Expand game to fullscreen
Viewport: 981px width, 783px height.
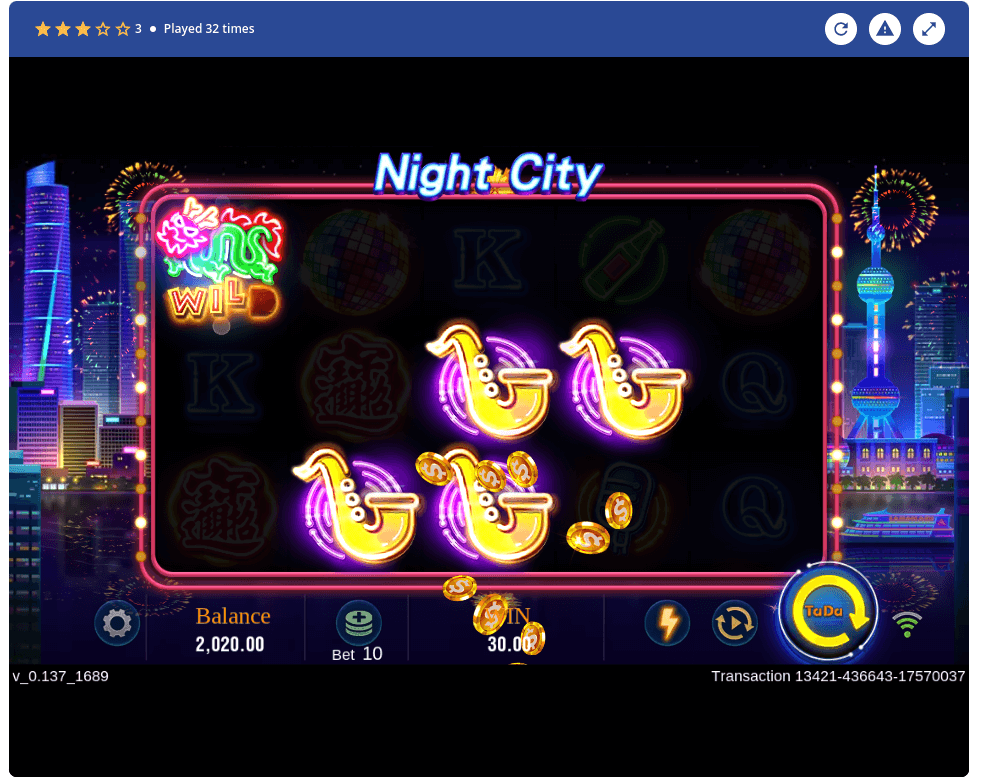pyautogui.click(x=929, y=29)
